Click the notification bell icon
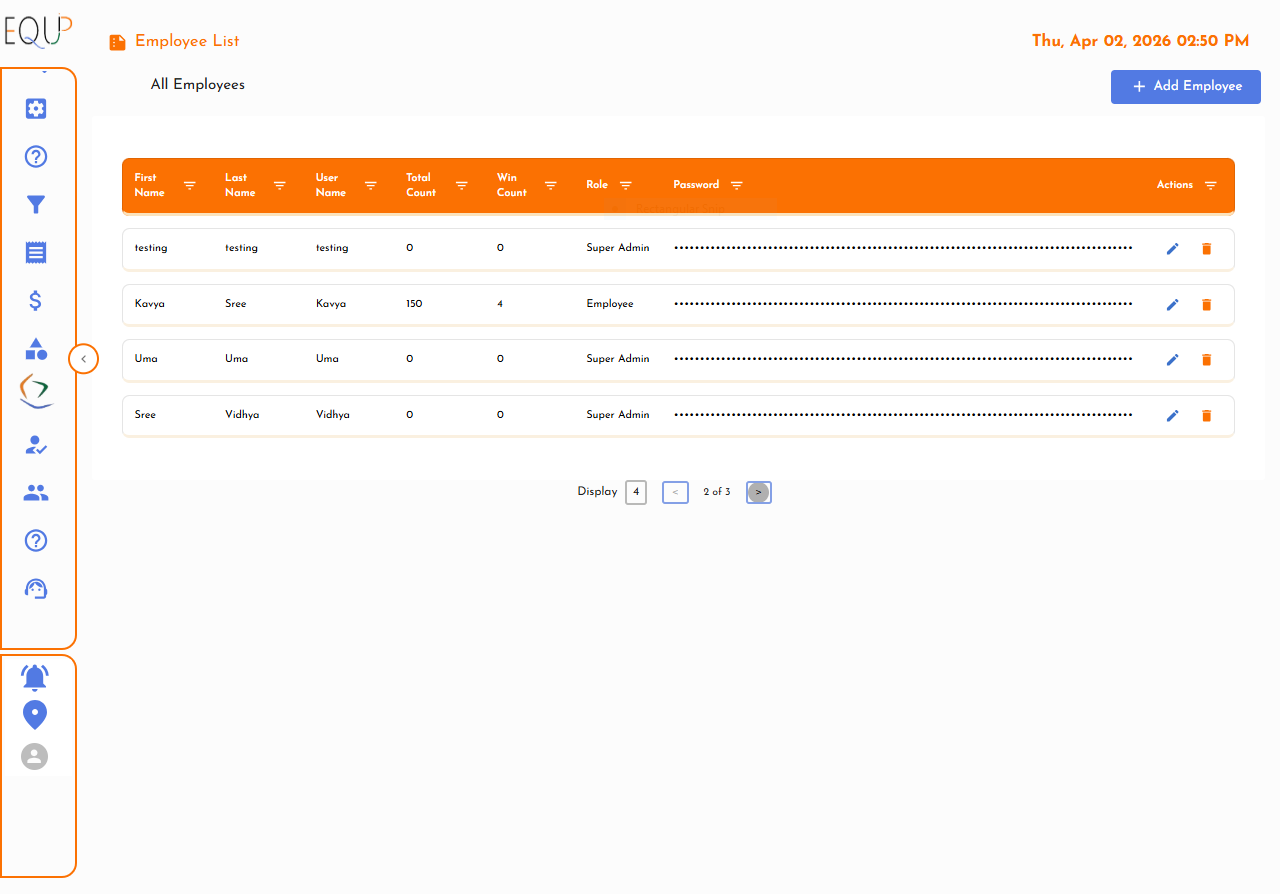The height and width of the screenshot is (894, 1280). pyautogui.click(x=35, y=678)
